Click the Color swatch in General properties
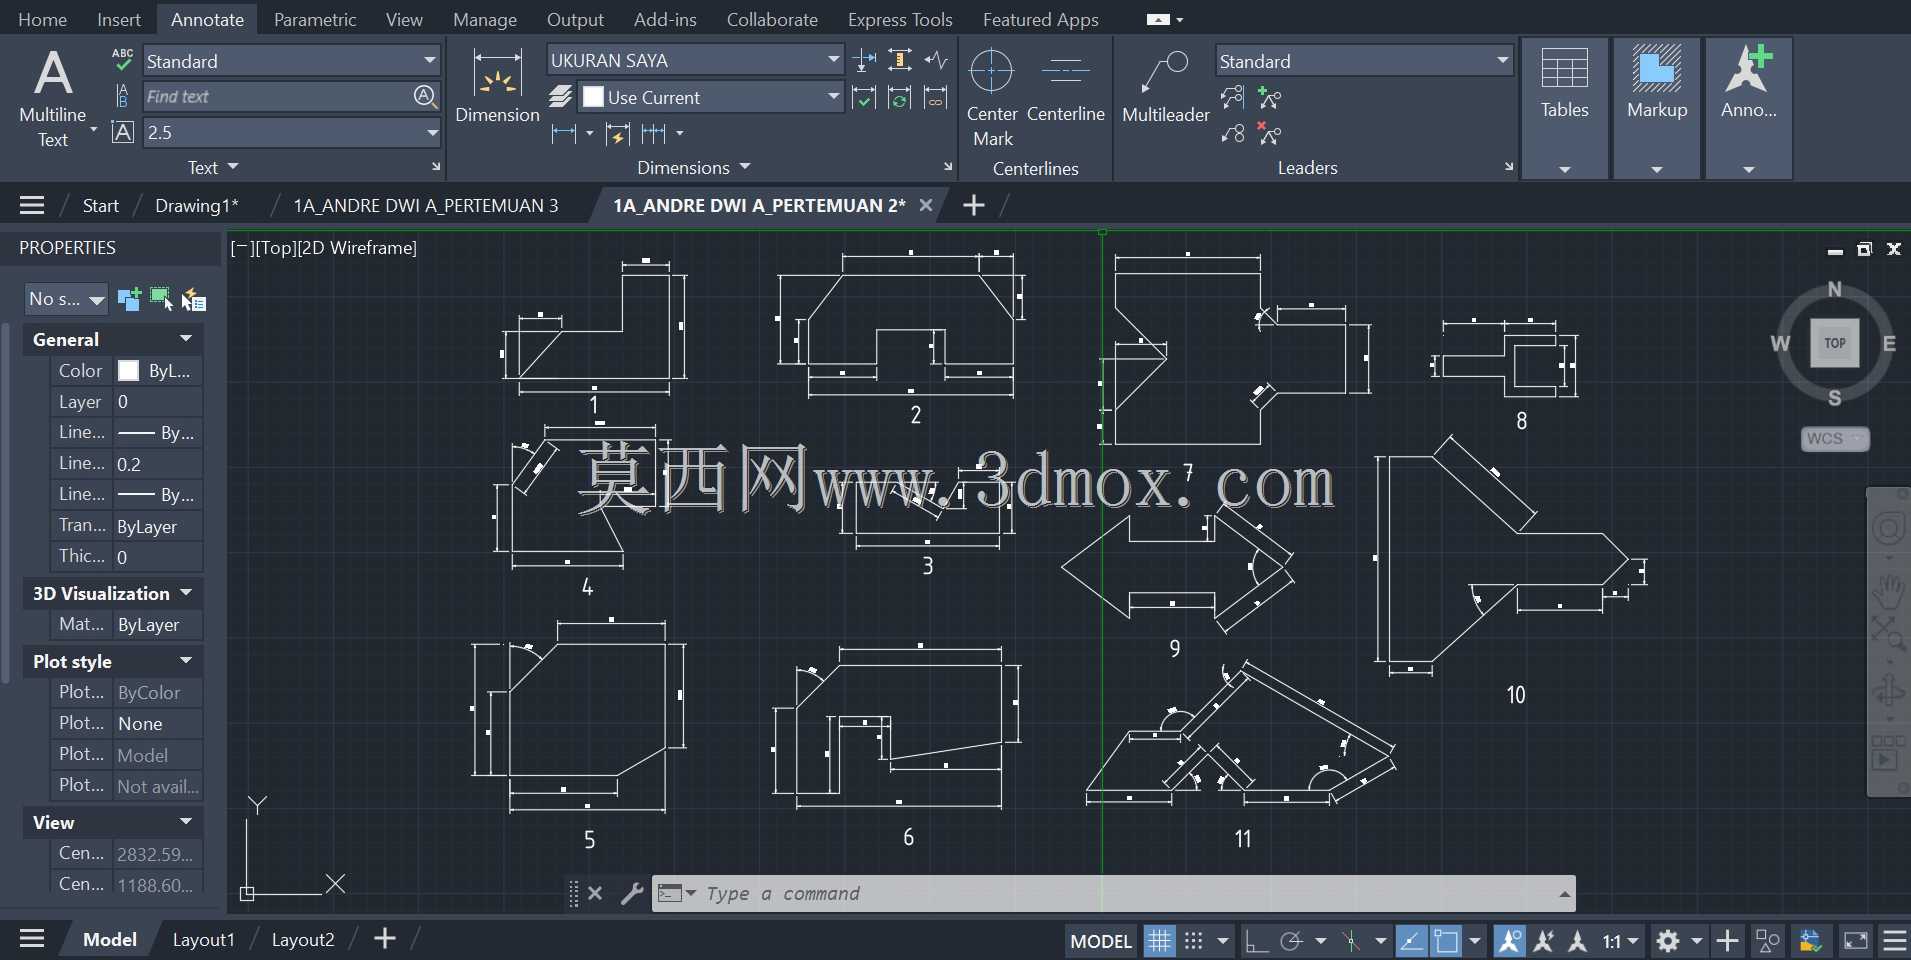This screenshot has width=1911, height=960. point(129,370)
